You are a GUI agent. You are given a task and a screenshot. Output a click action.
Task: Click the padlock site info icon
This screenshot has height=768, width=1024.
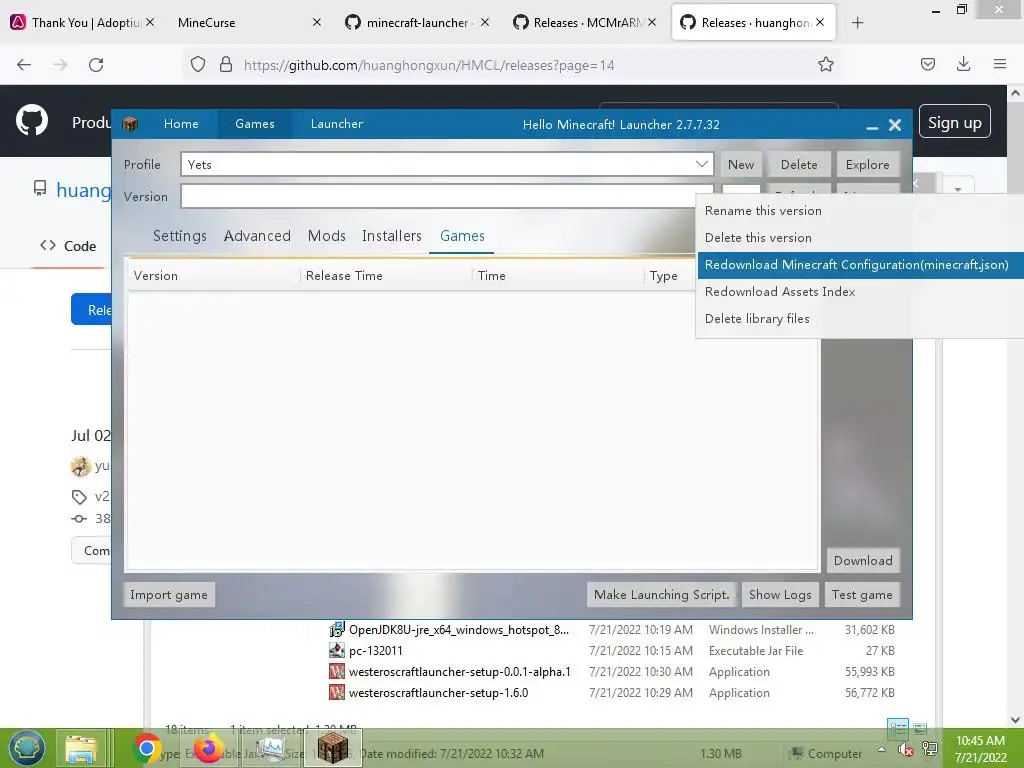pyautogui.click(x=226, y=64)
